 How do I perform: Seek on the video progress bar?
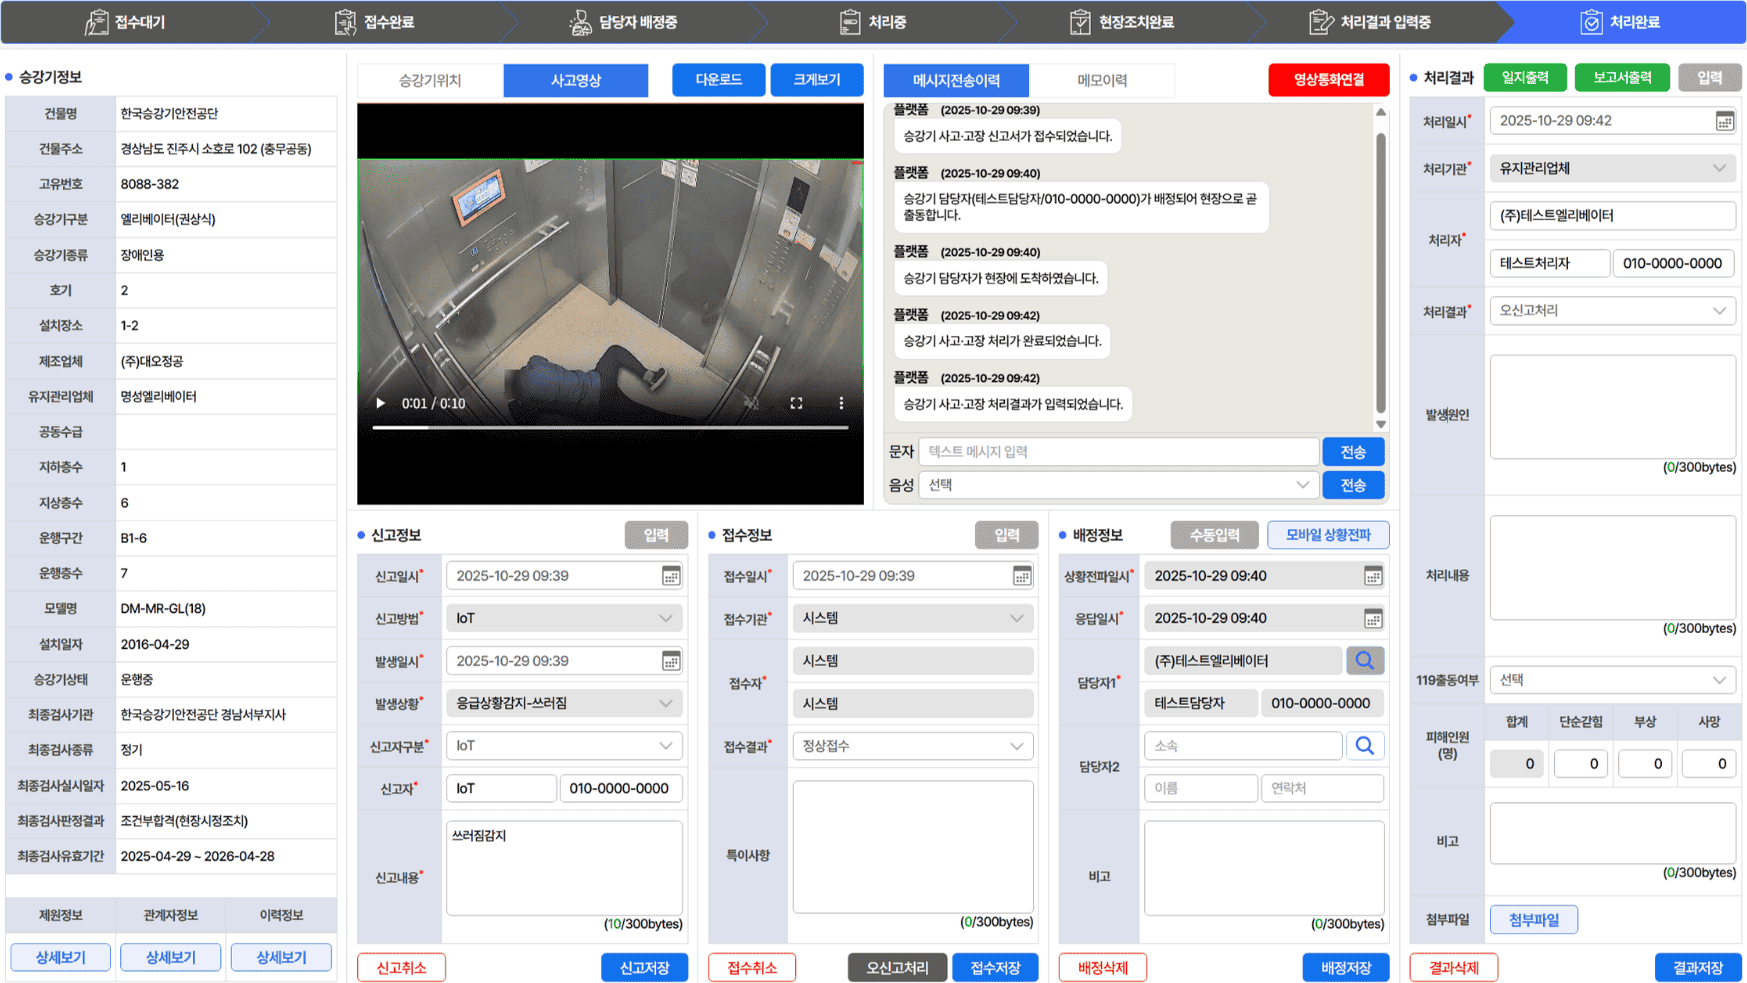610,427
